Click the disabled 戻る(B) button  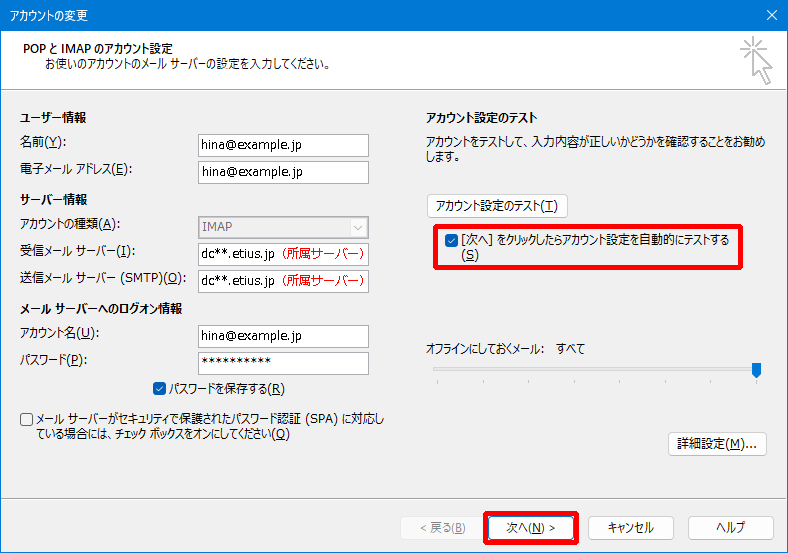pyautogui.click(x=443, y=527)
